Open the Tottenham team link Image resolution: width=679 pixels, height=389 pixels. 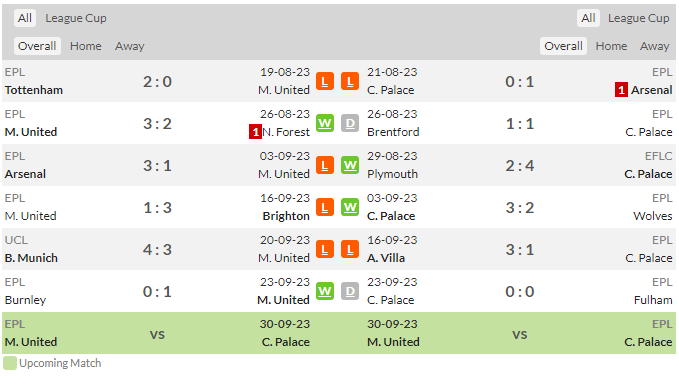pyautogui.click(x=34, y=90)
